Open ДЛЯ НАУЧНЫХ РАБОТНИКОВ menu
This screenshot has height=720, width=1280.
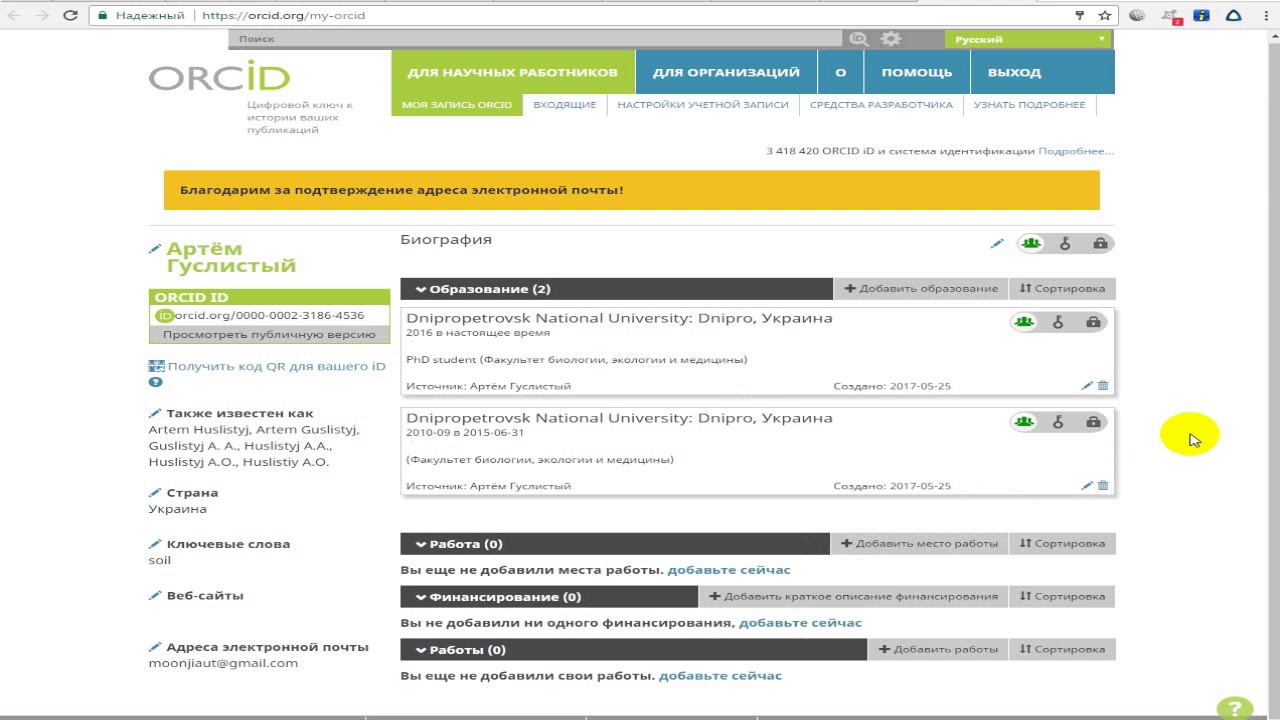[512, 72]
